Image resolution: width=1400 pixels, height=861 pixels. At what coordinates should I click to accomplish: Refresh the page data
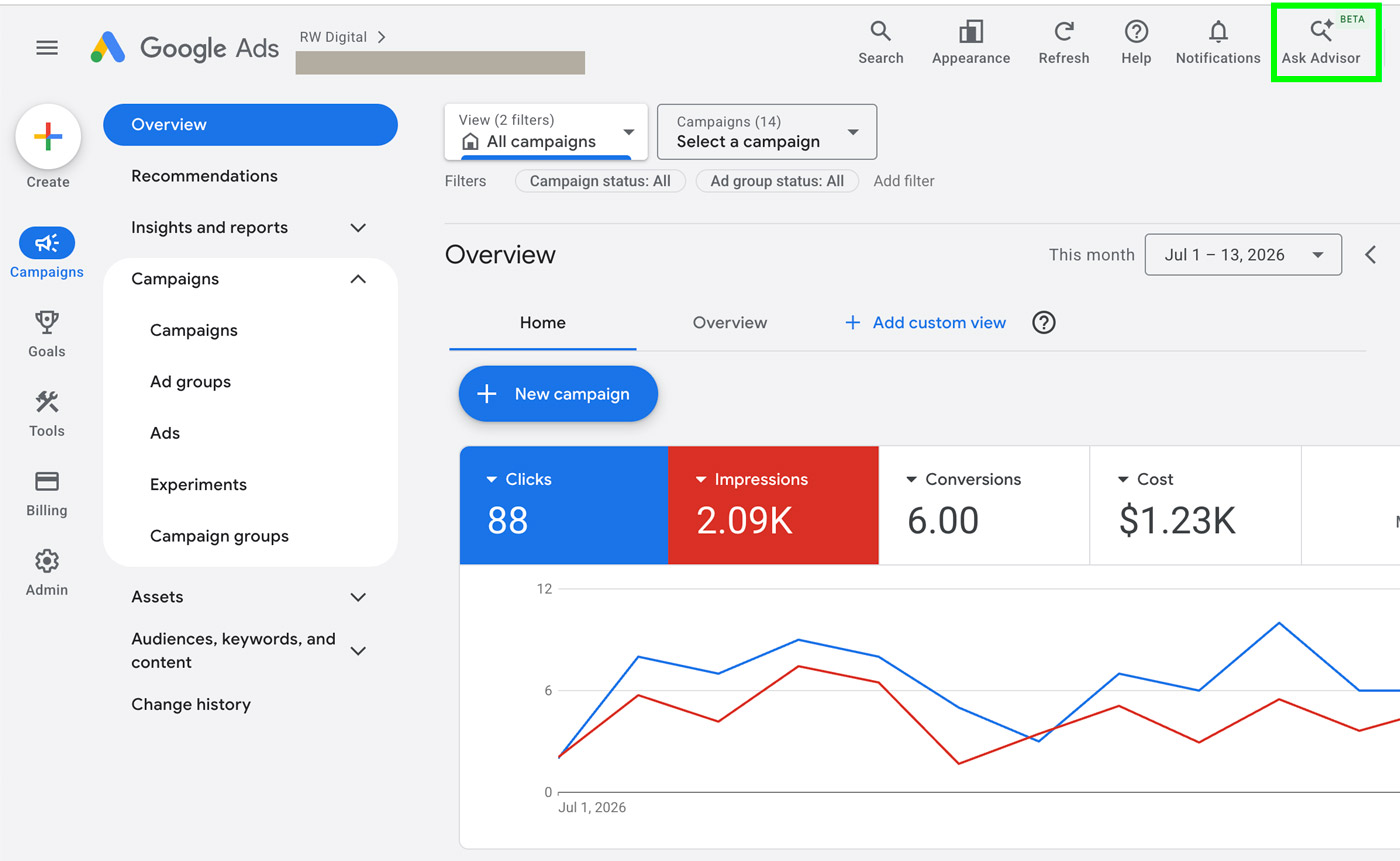click(x=1063, y=43)
